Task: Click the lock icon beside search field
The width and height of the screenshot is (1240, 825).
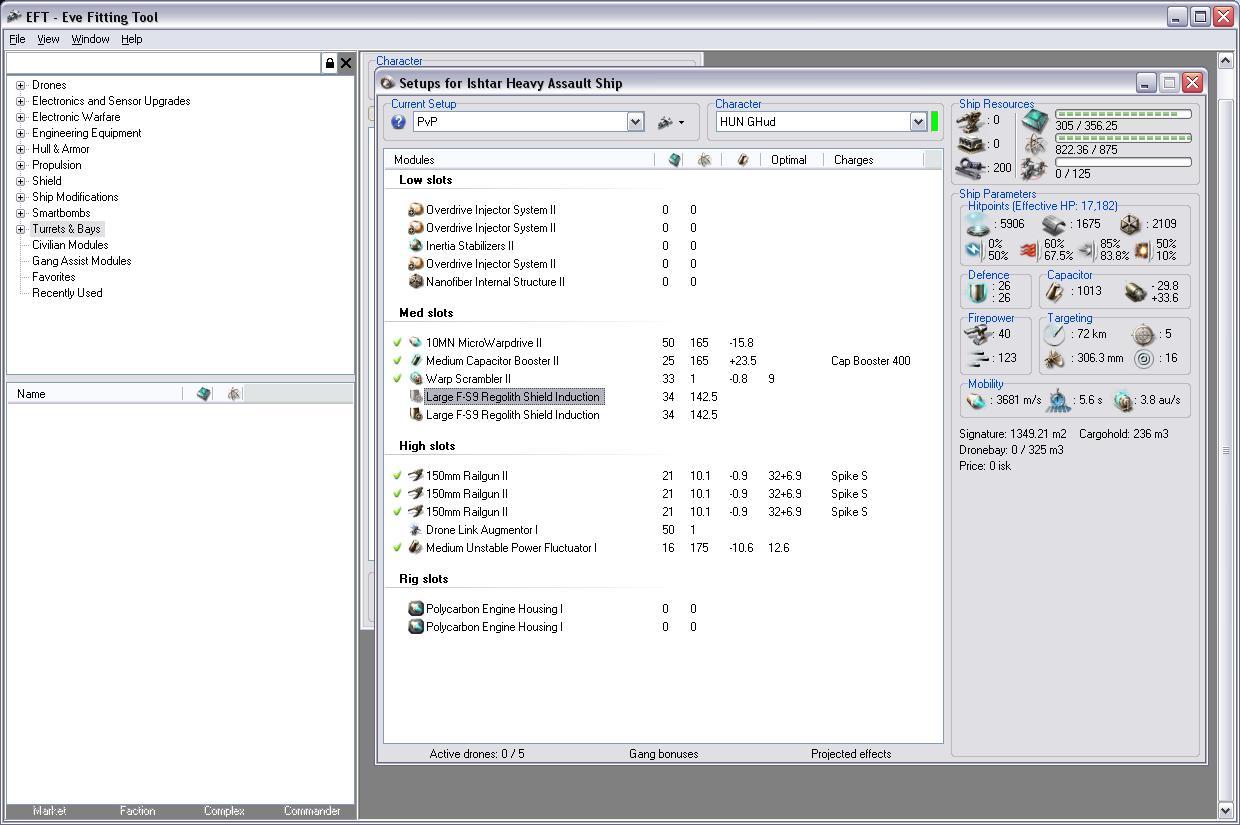Action: [329, 63]
